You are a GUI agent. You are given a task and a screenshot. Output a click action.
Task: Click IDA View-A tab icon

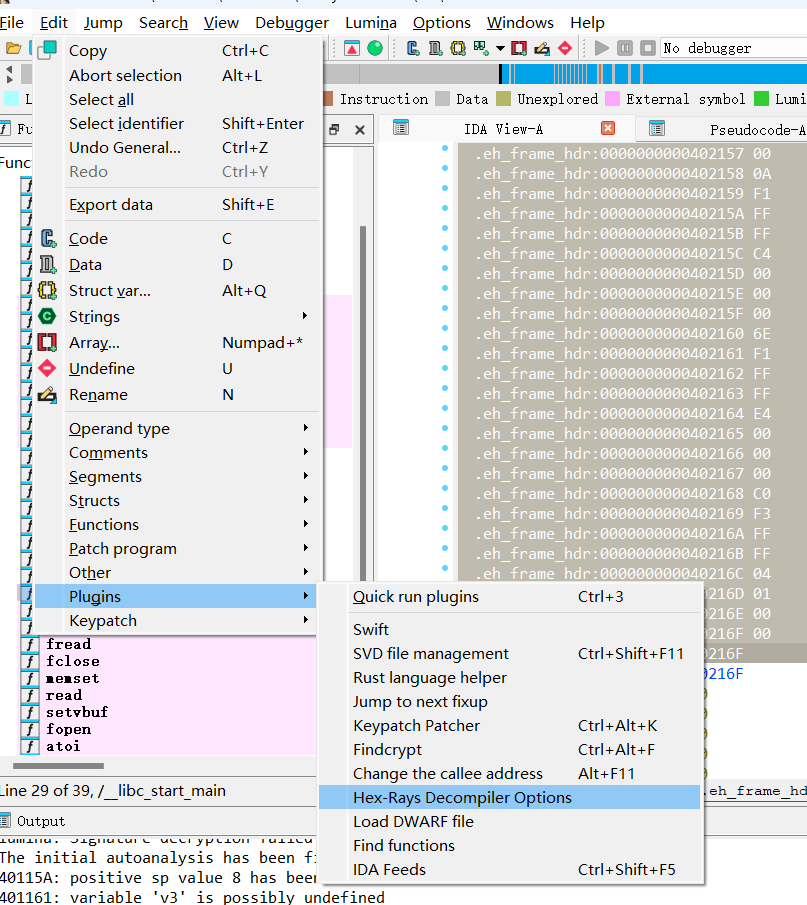point(401,128)
